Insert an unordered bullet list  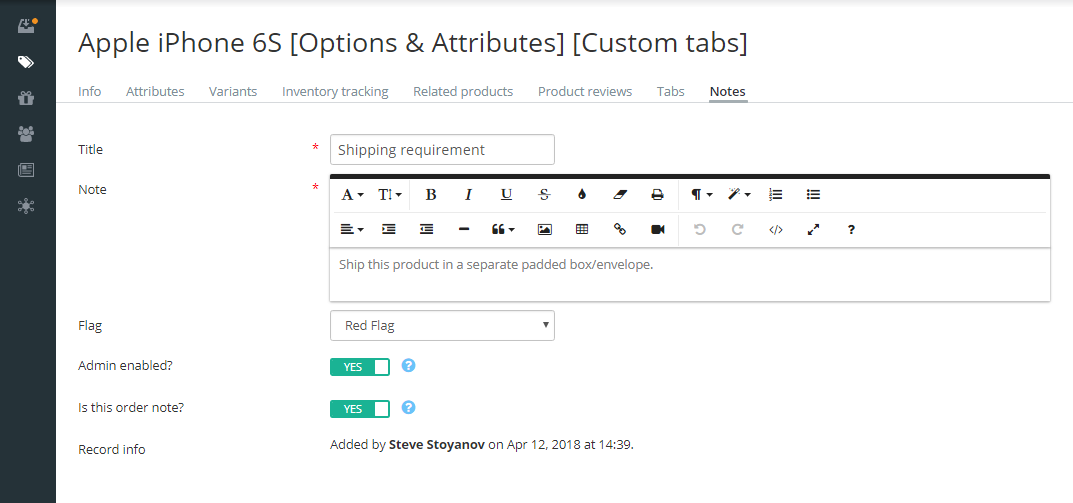[813, 195]
